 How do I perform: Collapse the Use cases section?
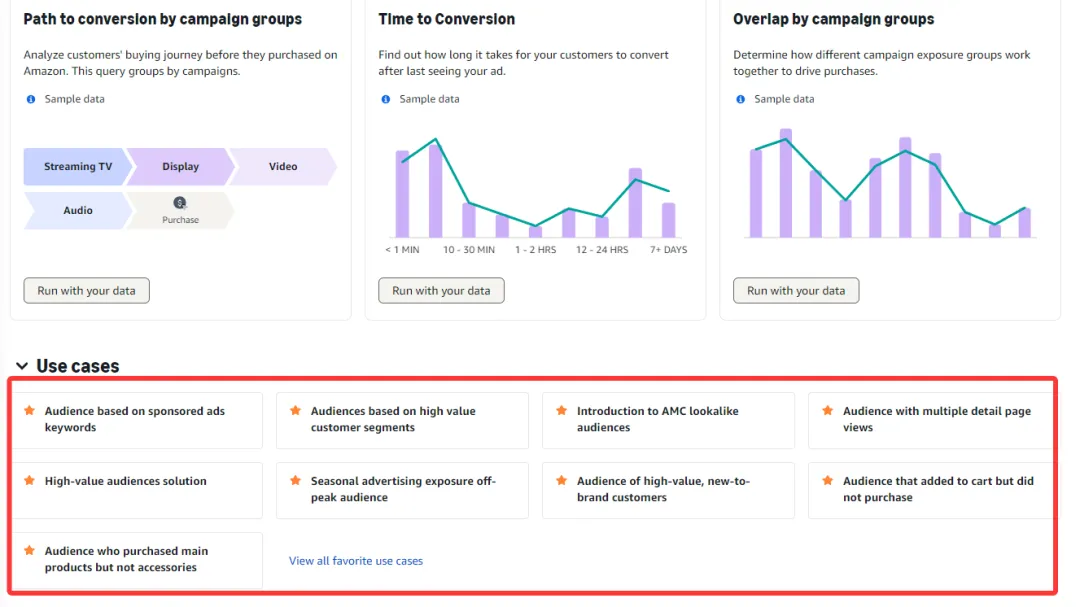[x=22, y=366]
